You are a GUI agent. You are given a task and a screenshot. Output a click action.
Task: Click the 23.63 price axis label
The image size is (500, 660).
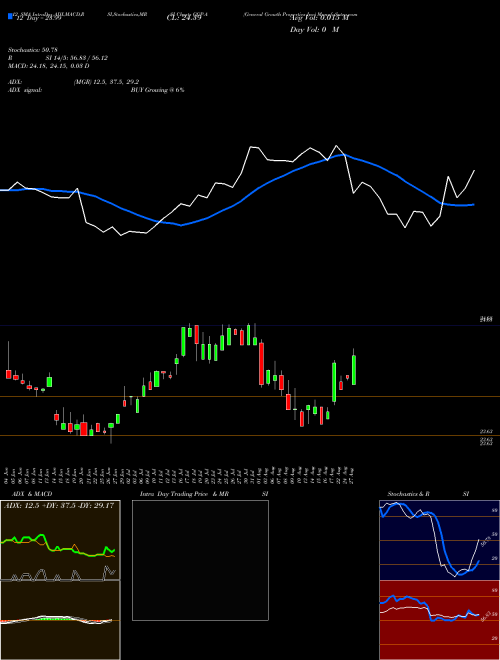pos(486,431)
